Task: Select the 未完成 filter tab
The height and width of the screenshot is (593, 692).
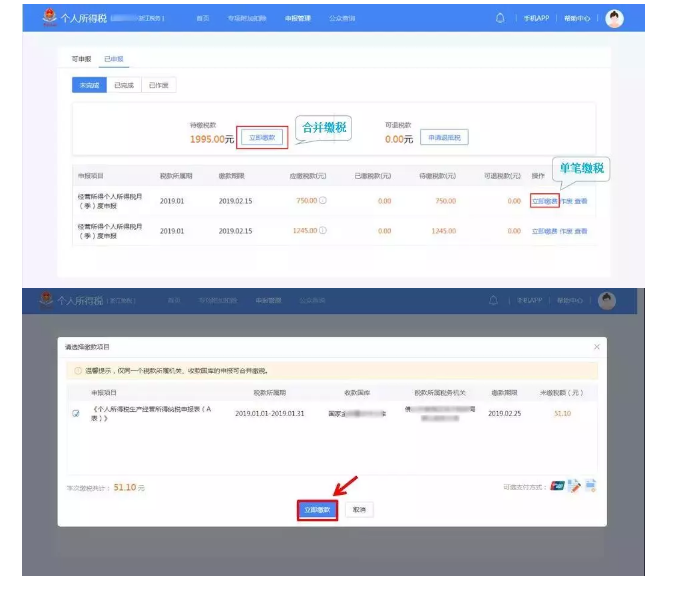Action: (89, 86)
